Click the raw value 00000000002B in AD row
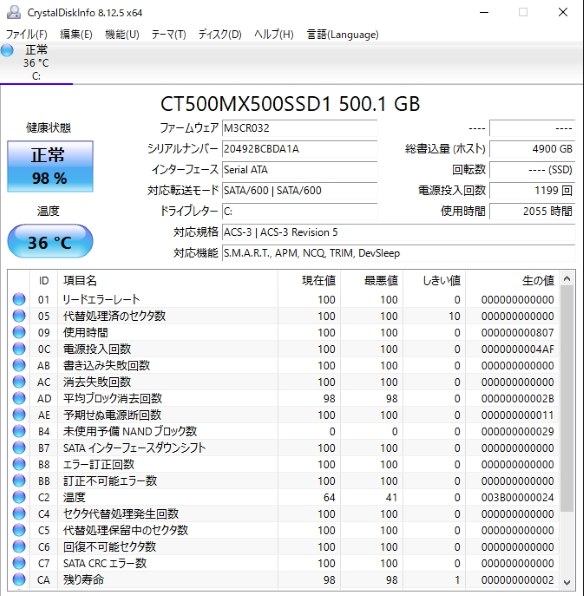The width and height of the screenshot is (584, 596). pos(517,398)
